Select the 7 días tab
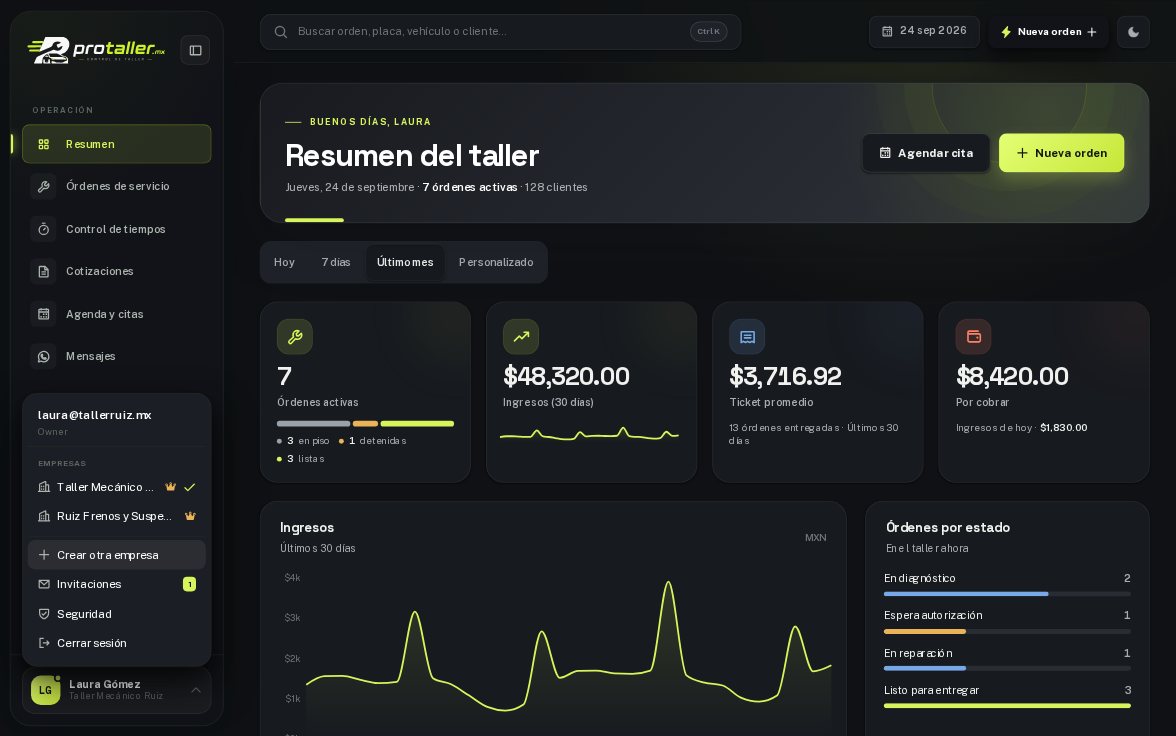The width and height of the screenshot is (1176, 736). (x=336, y=263)
